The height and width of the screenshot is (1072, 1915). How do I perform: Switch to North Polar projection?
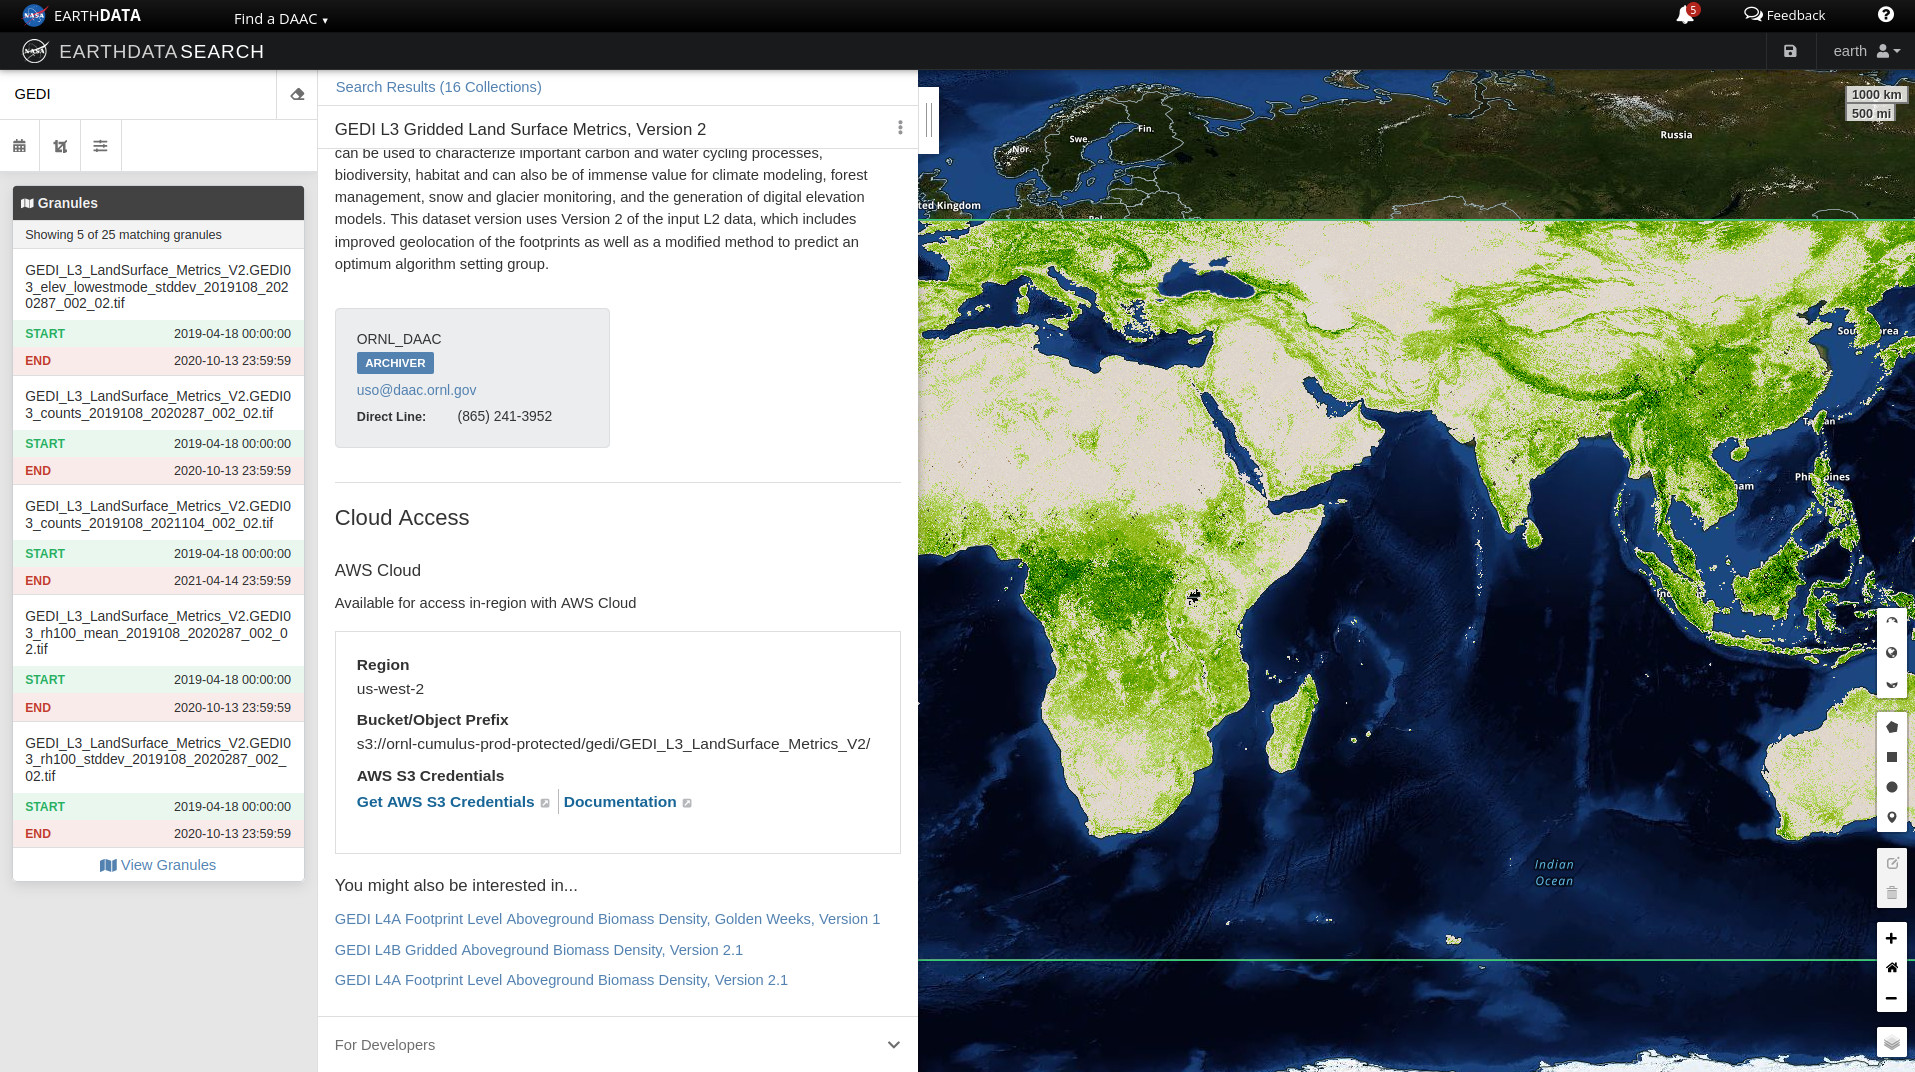tap(1891, 622)
